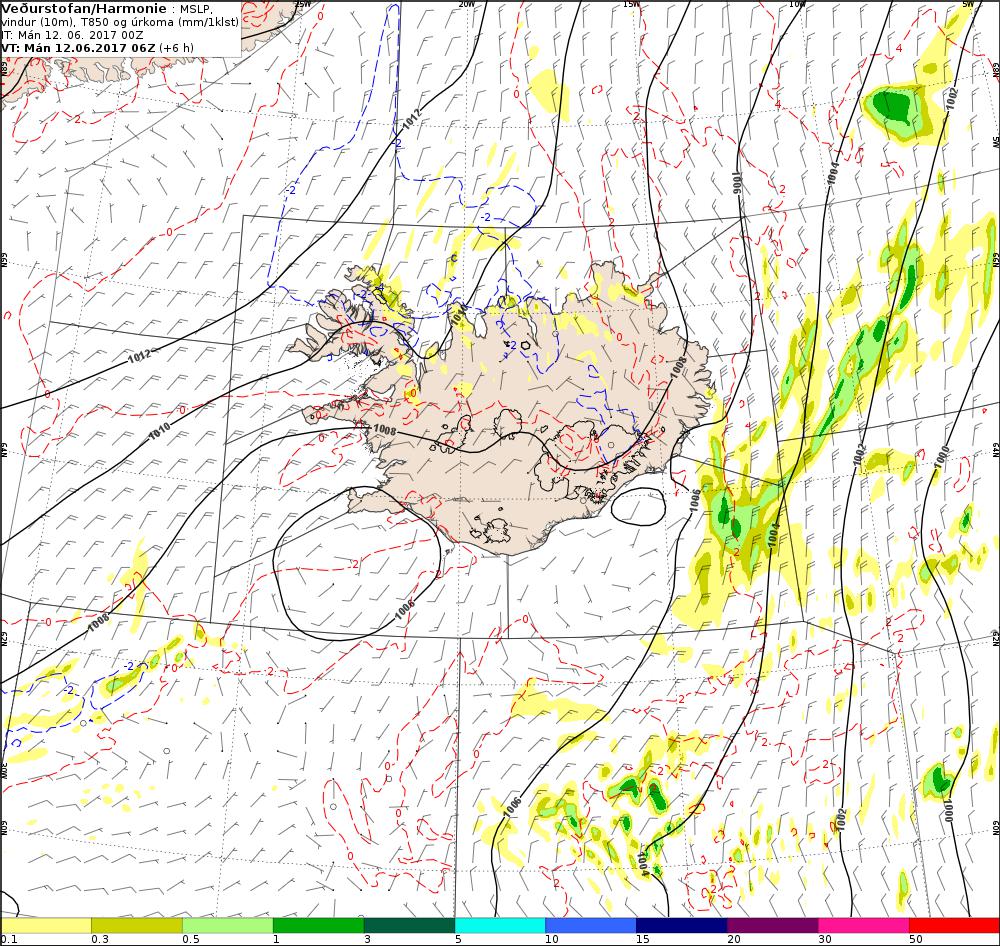
Task: Click the blue 10 mm legend swatch
Action: click(591, 925)
